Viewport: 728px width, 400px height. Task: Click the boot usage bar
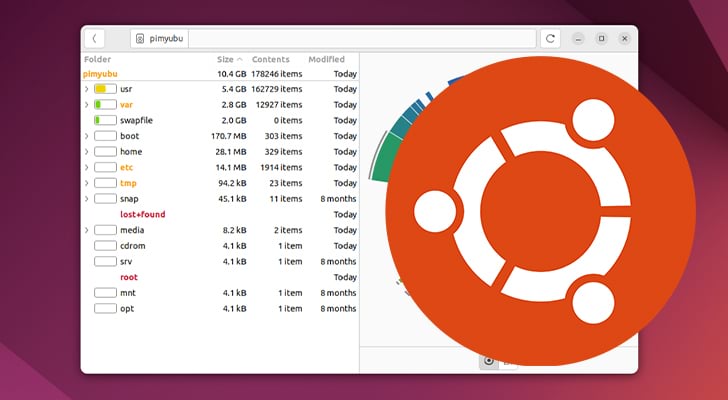[x=105, y=136]
